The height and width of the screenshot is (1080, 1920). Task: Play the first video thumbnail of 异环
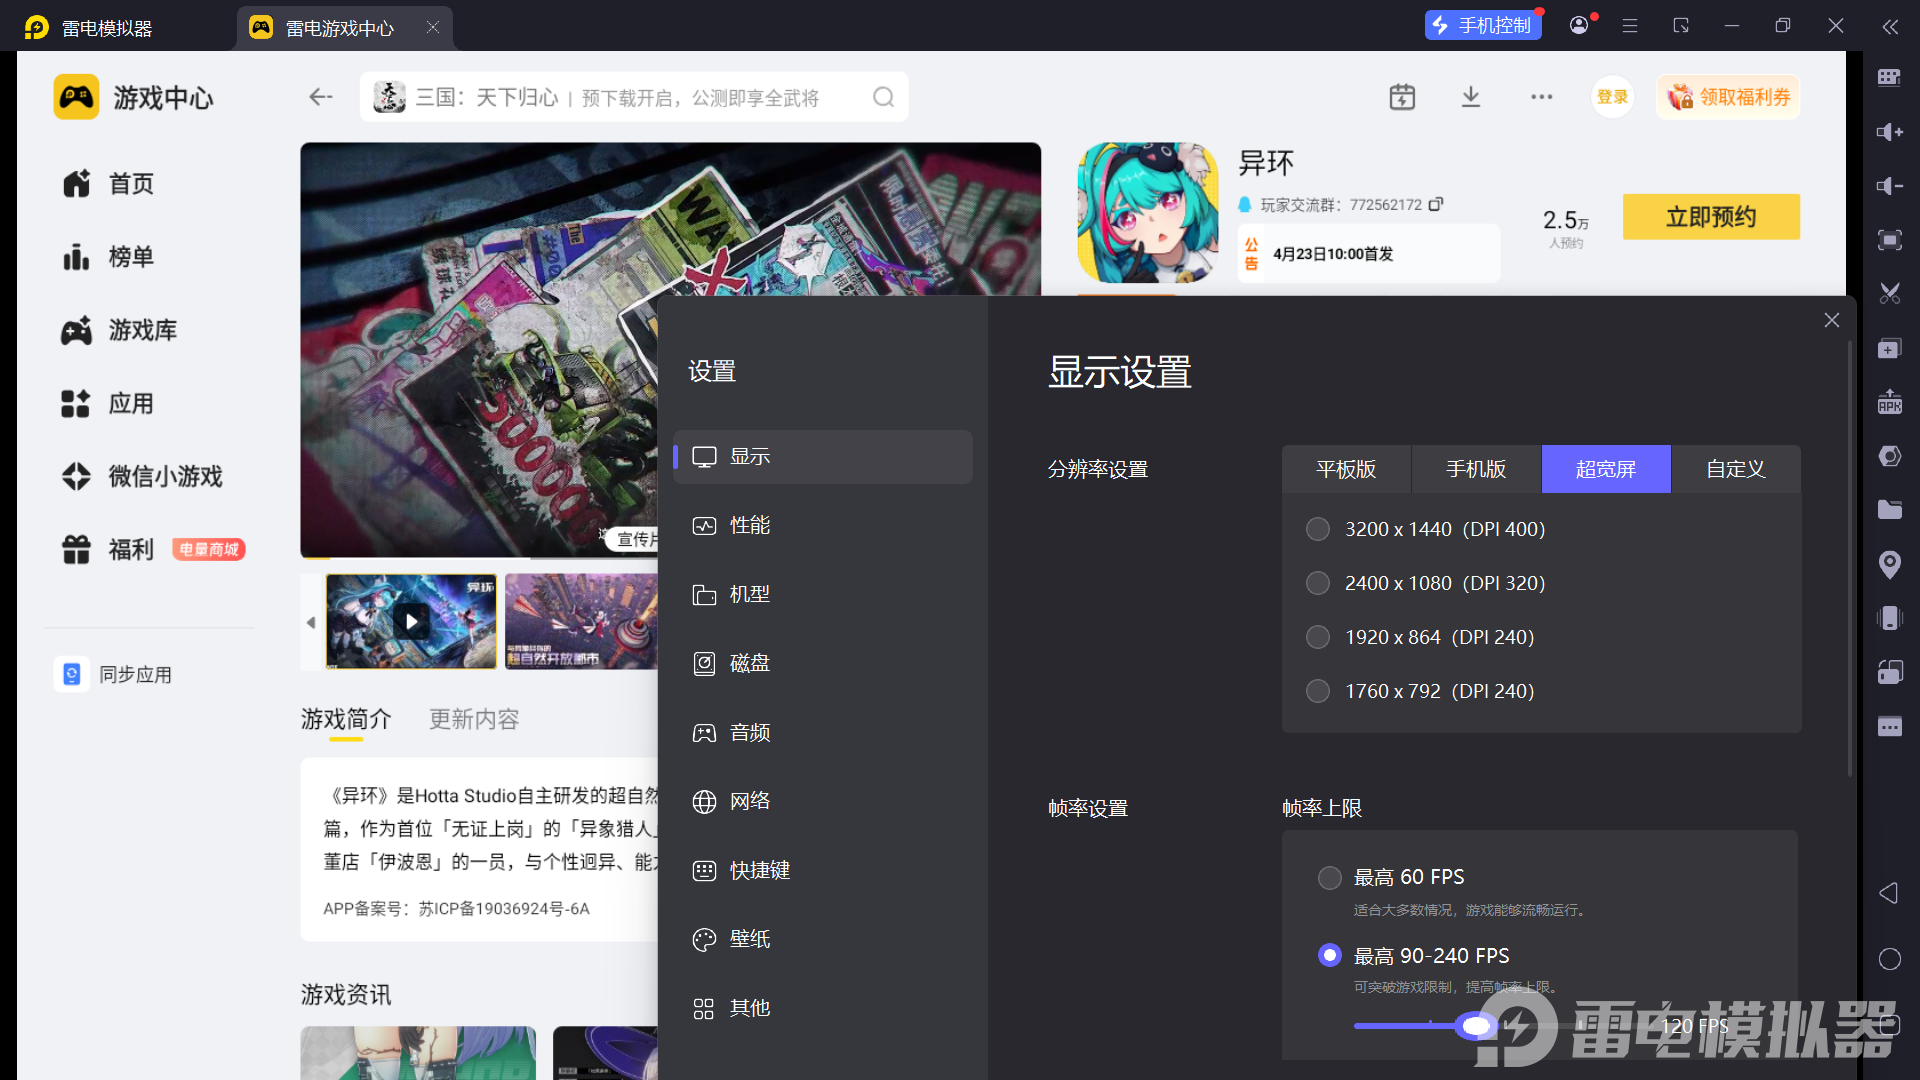coord(411,621)
